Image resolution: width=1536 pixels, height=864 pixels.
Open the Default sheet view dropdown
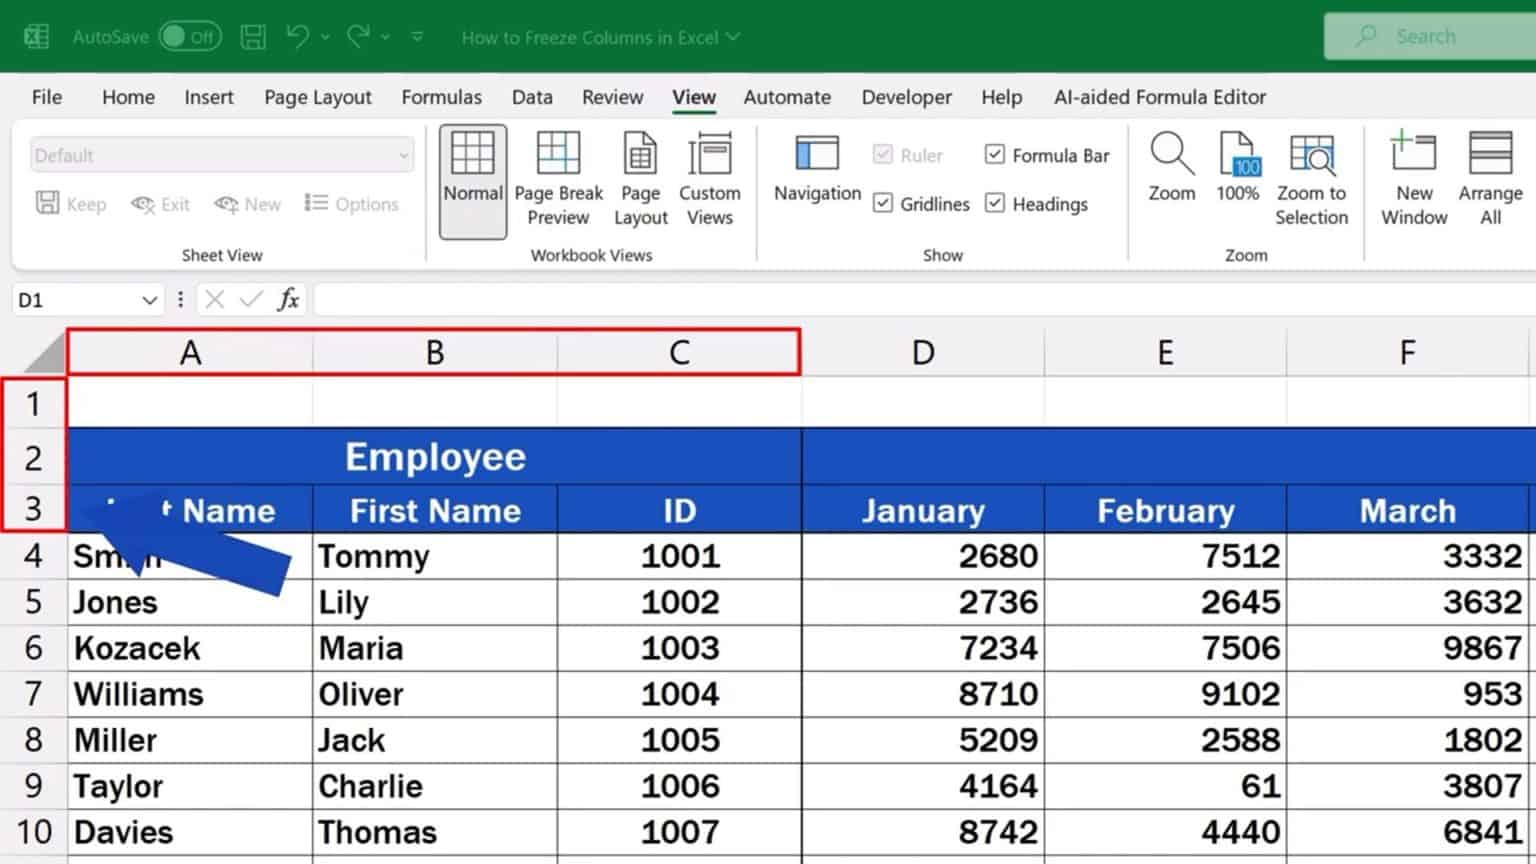(x=404, y=155)
